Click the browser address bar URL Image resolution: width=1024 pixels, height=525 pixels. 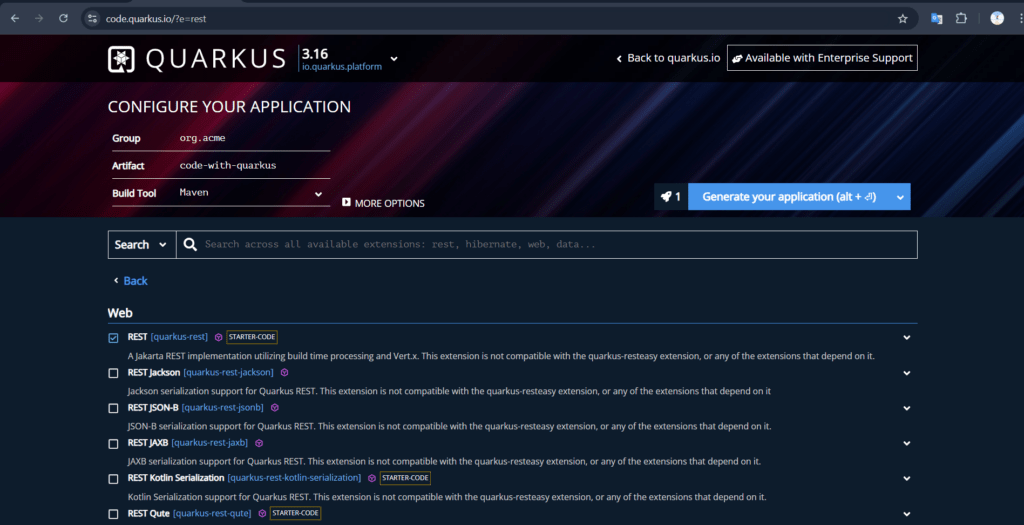coord(156,19)
